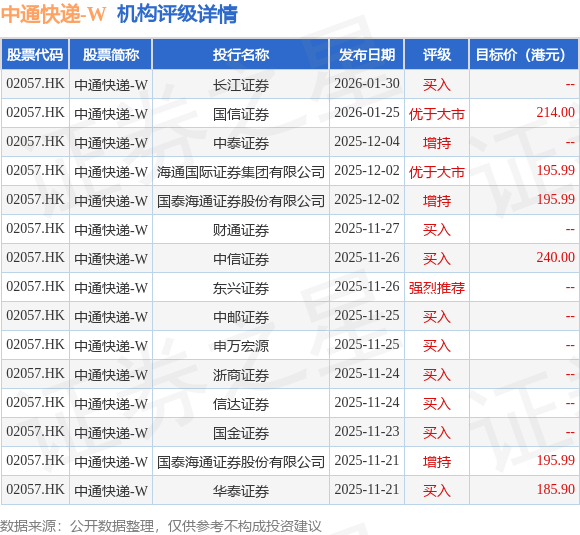Image resolution: width=580 pixels, height=535 pixels.
Task: Click 2025-11-21 in the 华泰证券 row
Action: [367, 489]
